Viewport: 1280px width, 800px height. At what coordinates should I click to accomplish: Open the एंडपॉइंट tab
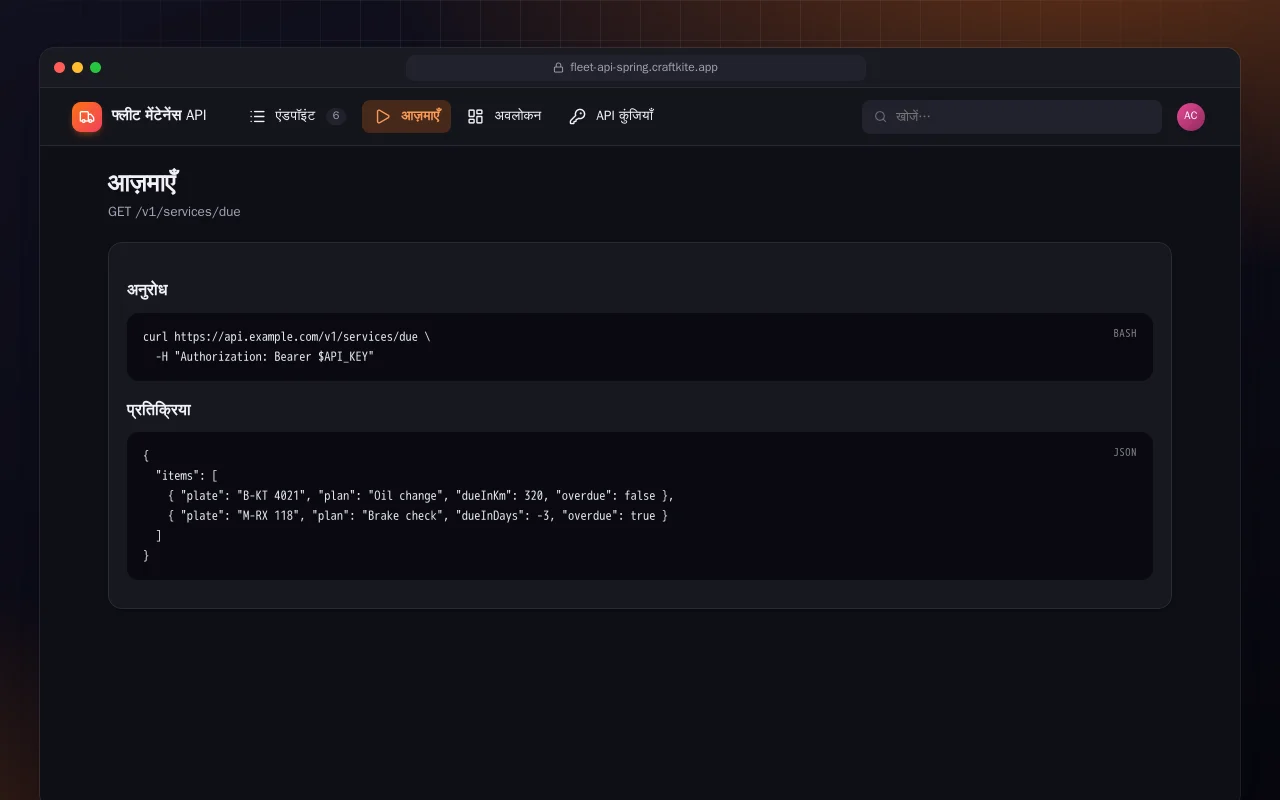pyautogui.click(x=298, y=116)
